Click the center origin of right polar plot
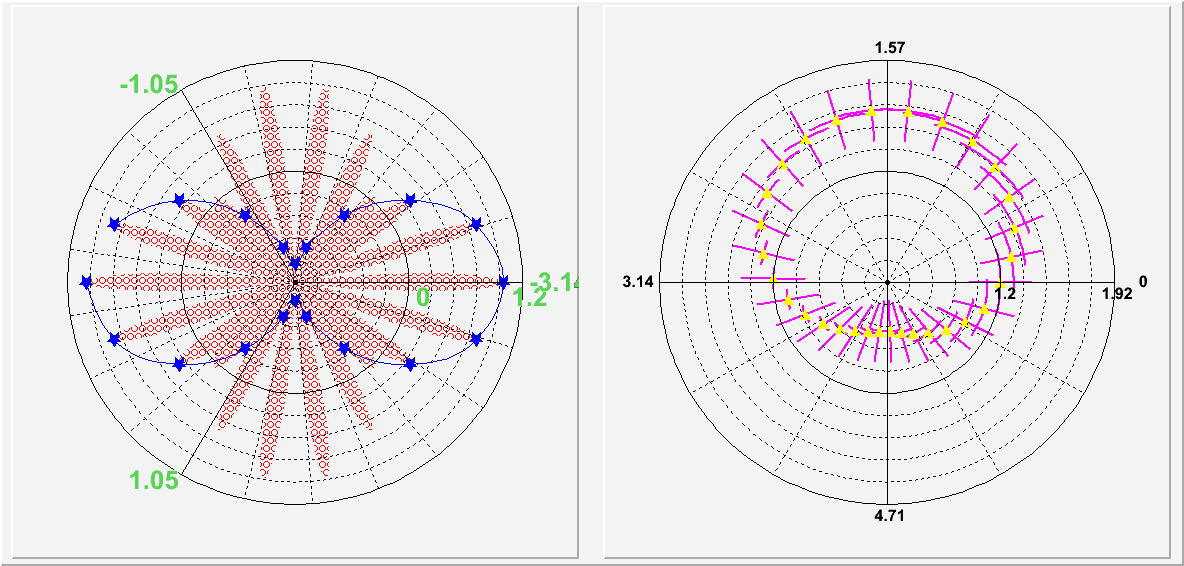 (x=888, y=283)
